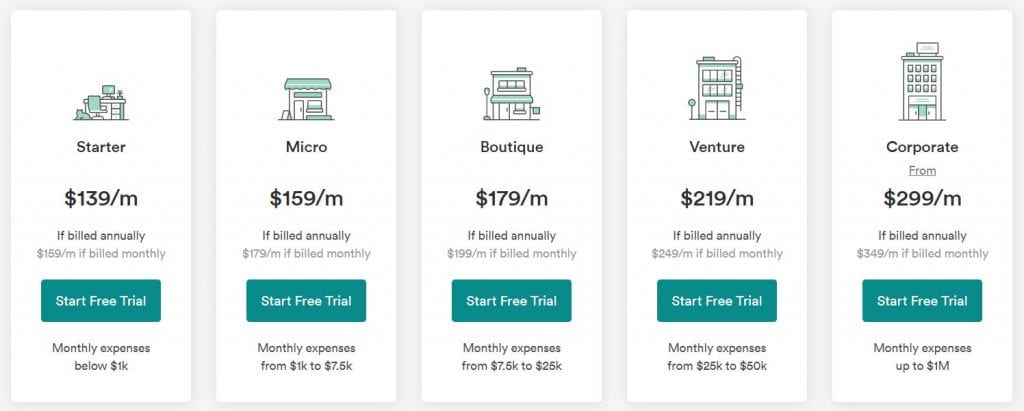Click the $219/m Venture price
The width and height of the screenshot is (1024, 411).
point(716,198)
